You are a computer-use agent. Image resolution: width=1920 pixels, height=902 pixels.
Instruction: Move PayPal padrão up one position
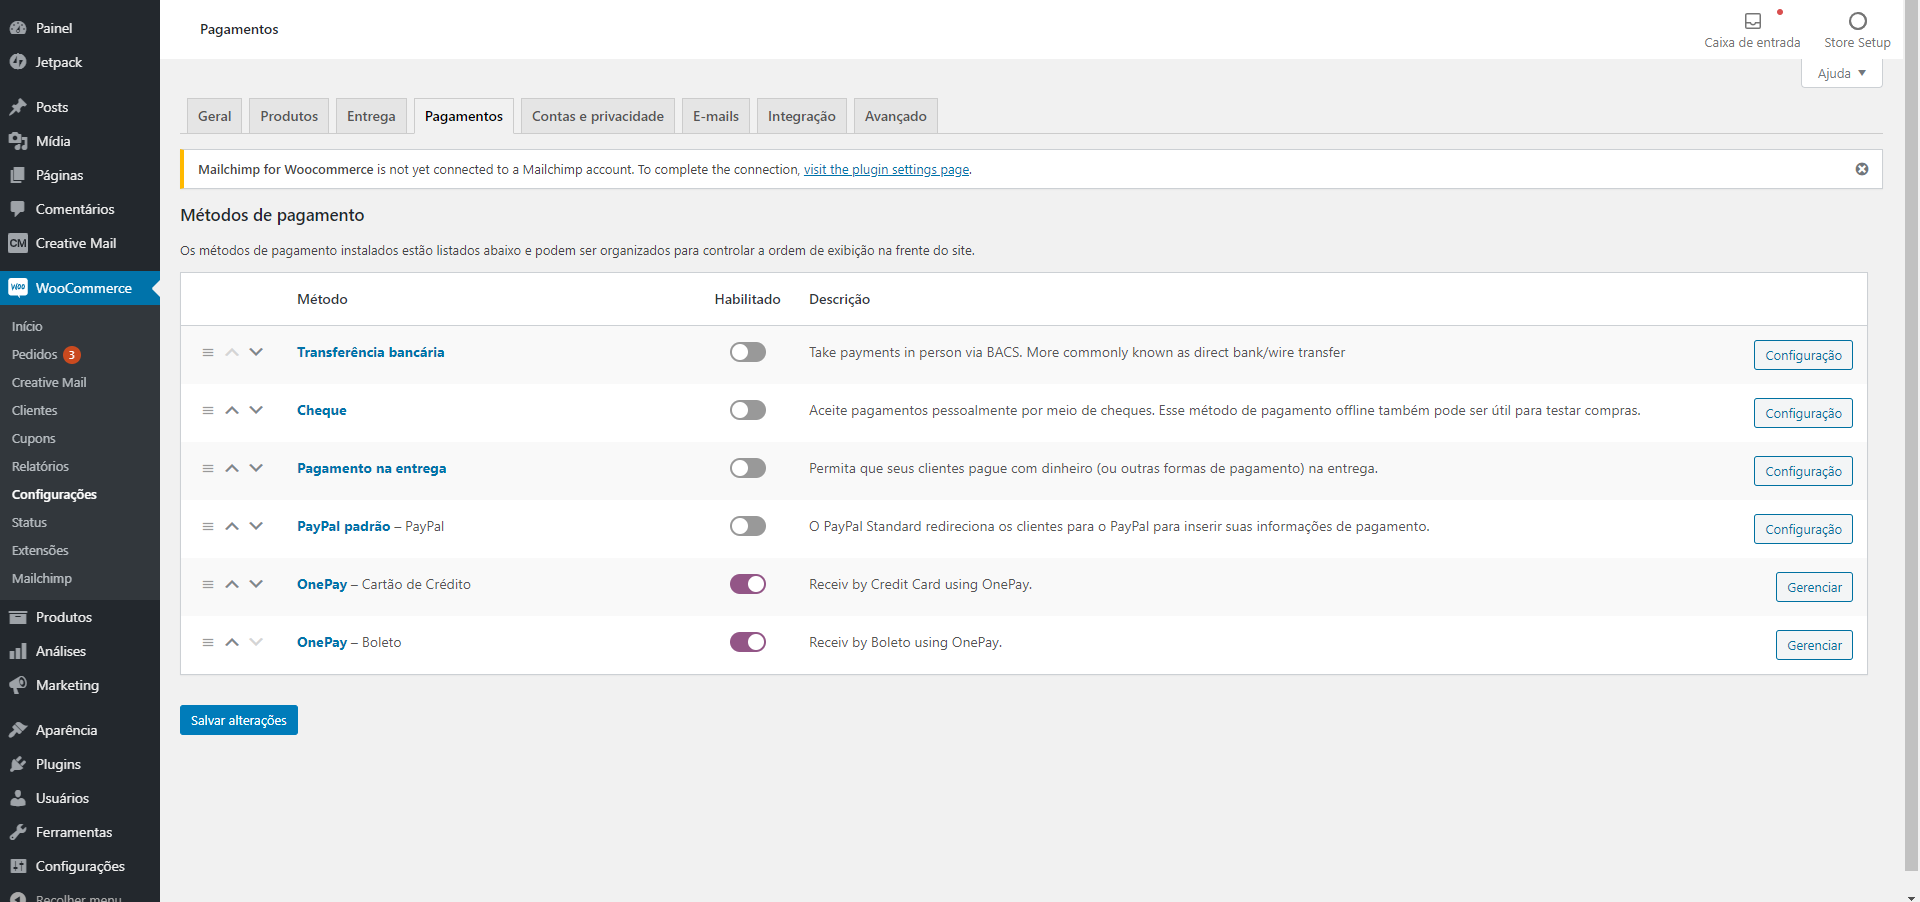point(232,526)
